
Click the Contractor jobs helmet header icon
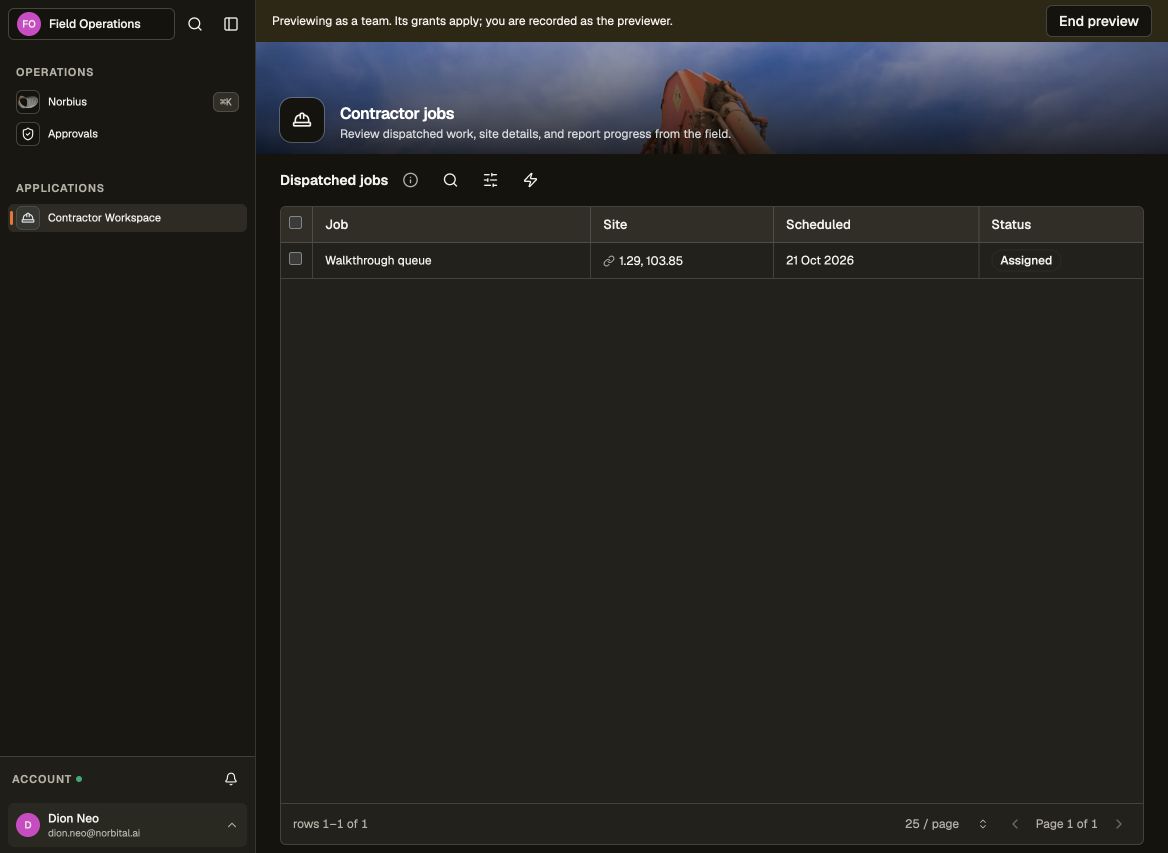pos(302,120)
